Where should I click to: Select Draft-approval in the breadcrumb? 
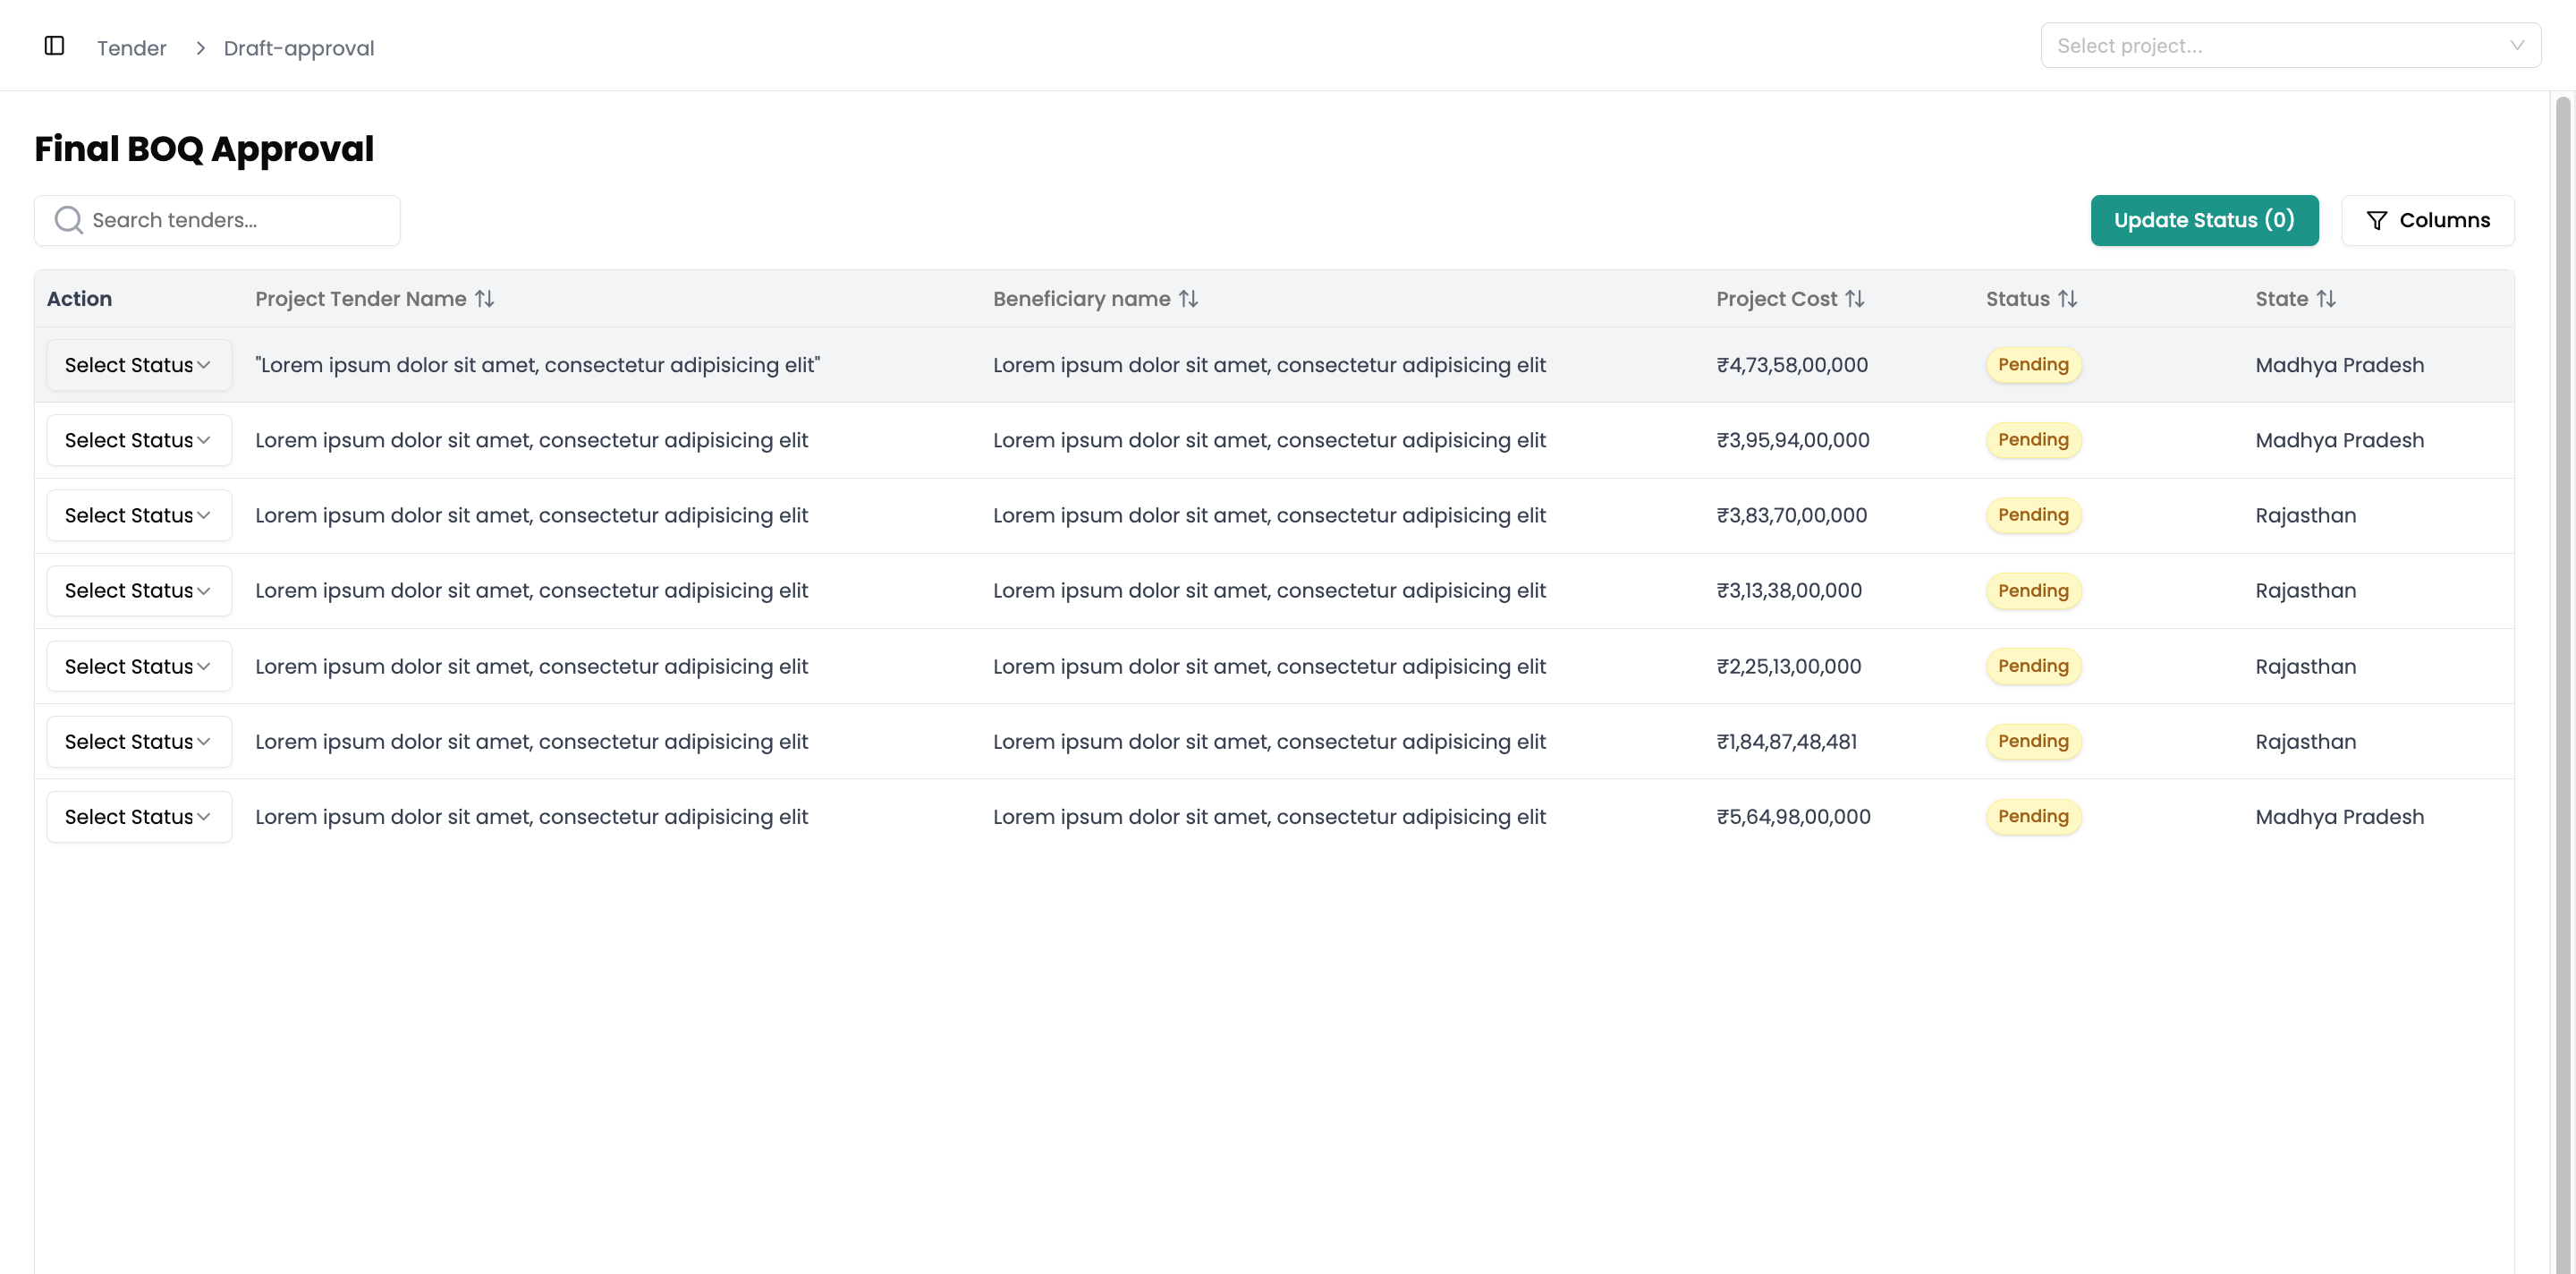pos(298,47)
